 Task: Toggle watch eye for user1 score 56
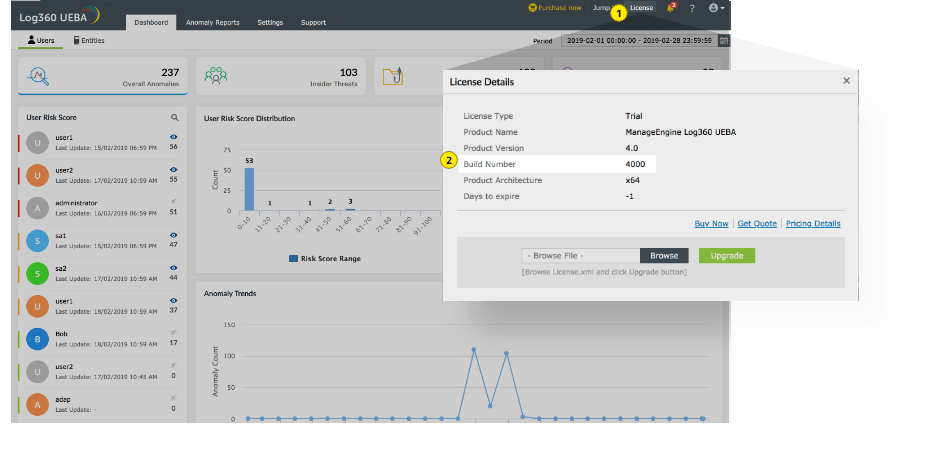[173, 137]
